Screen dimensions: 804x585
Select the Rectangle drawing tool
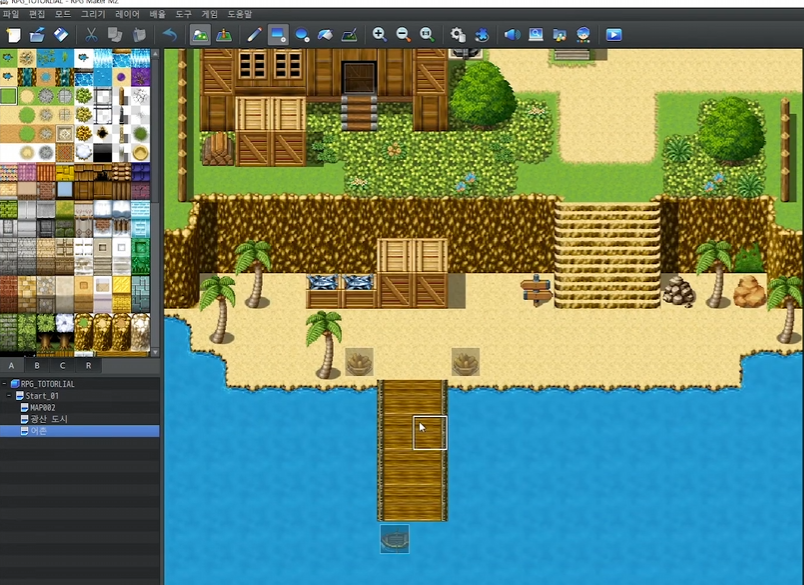pyautogui.click(x=278, y=35)
